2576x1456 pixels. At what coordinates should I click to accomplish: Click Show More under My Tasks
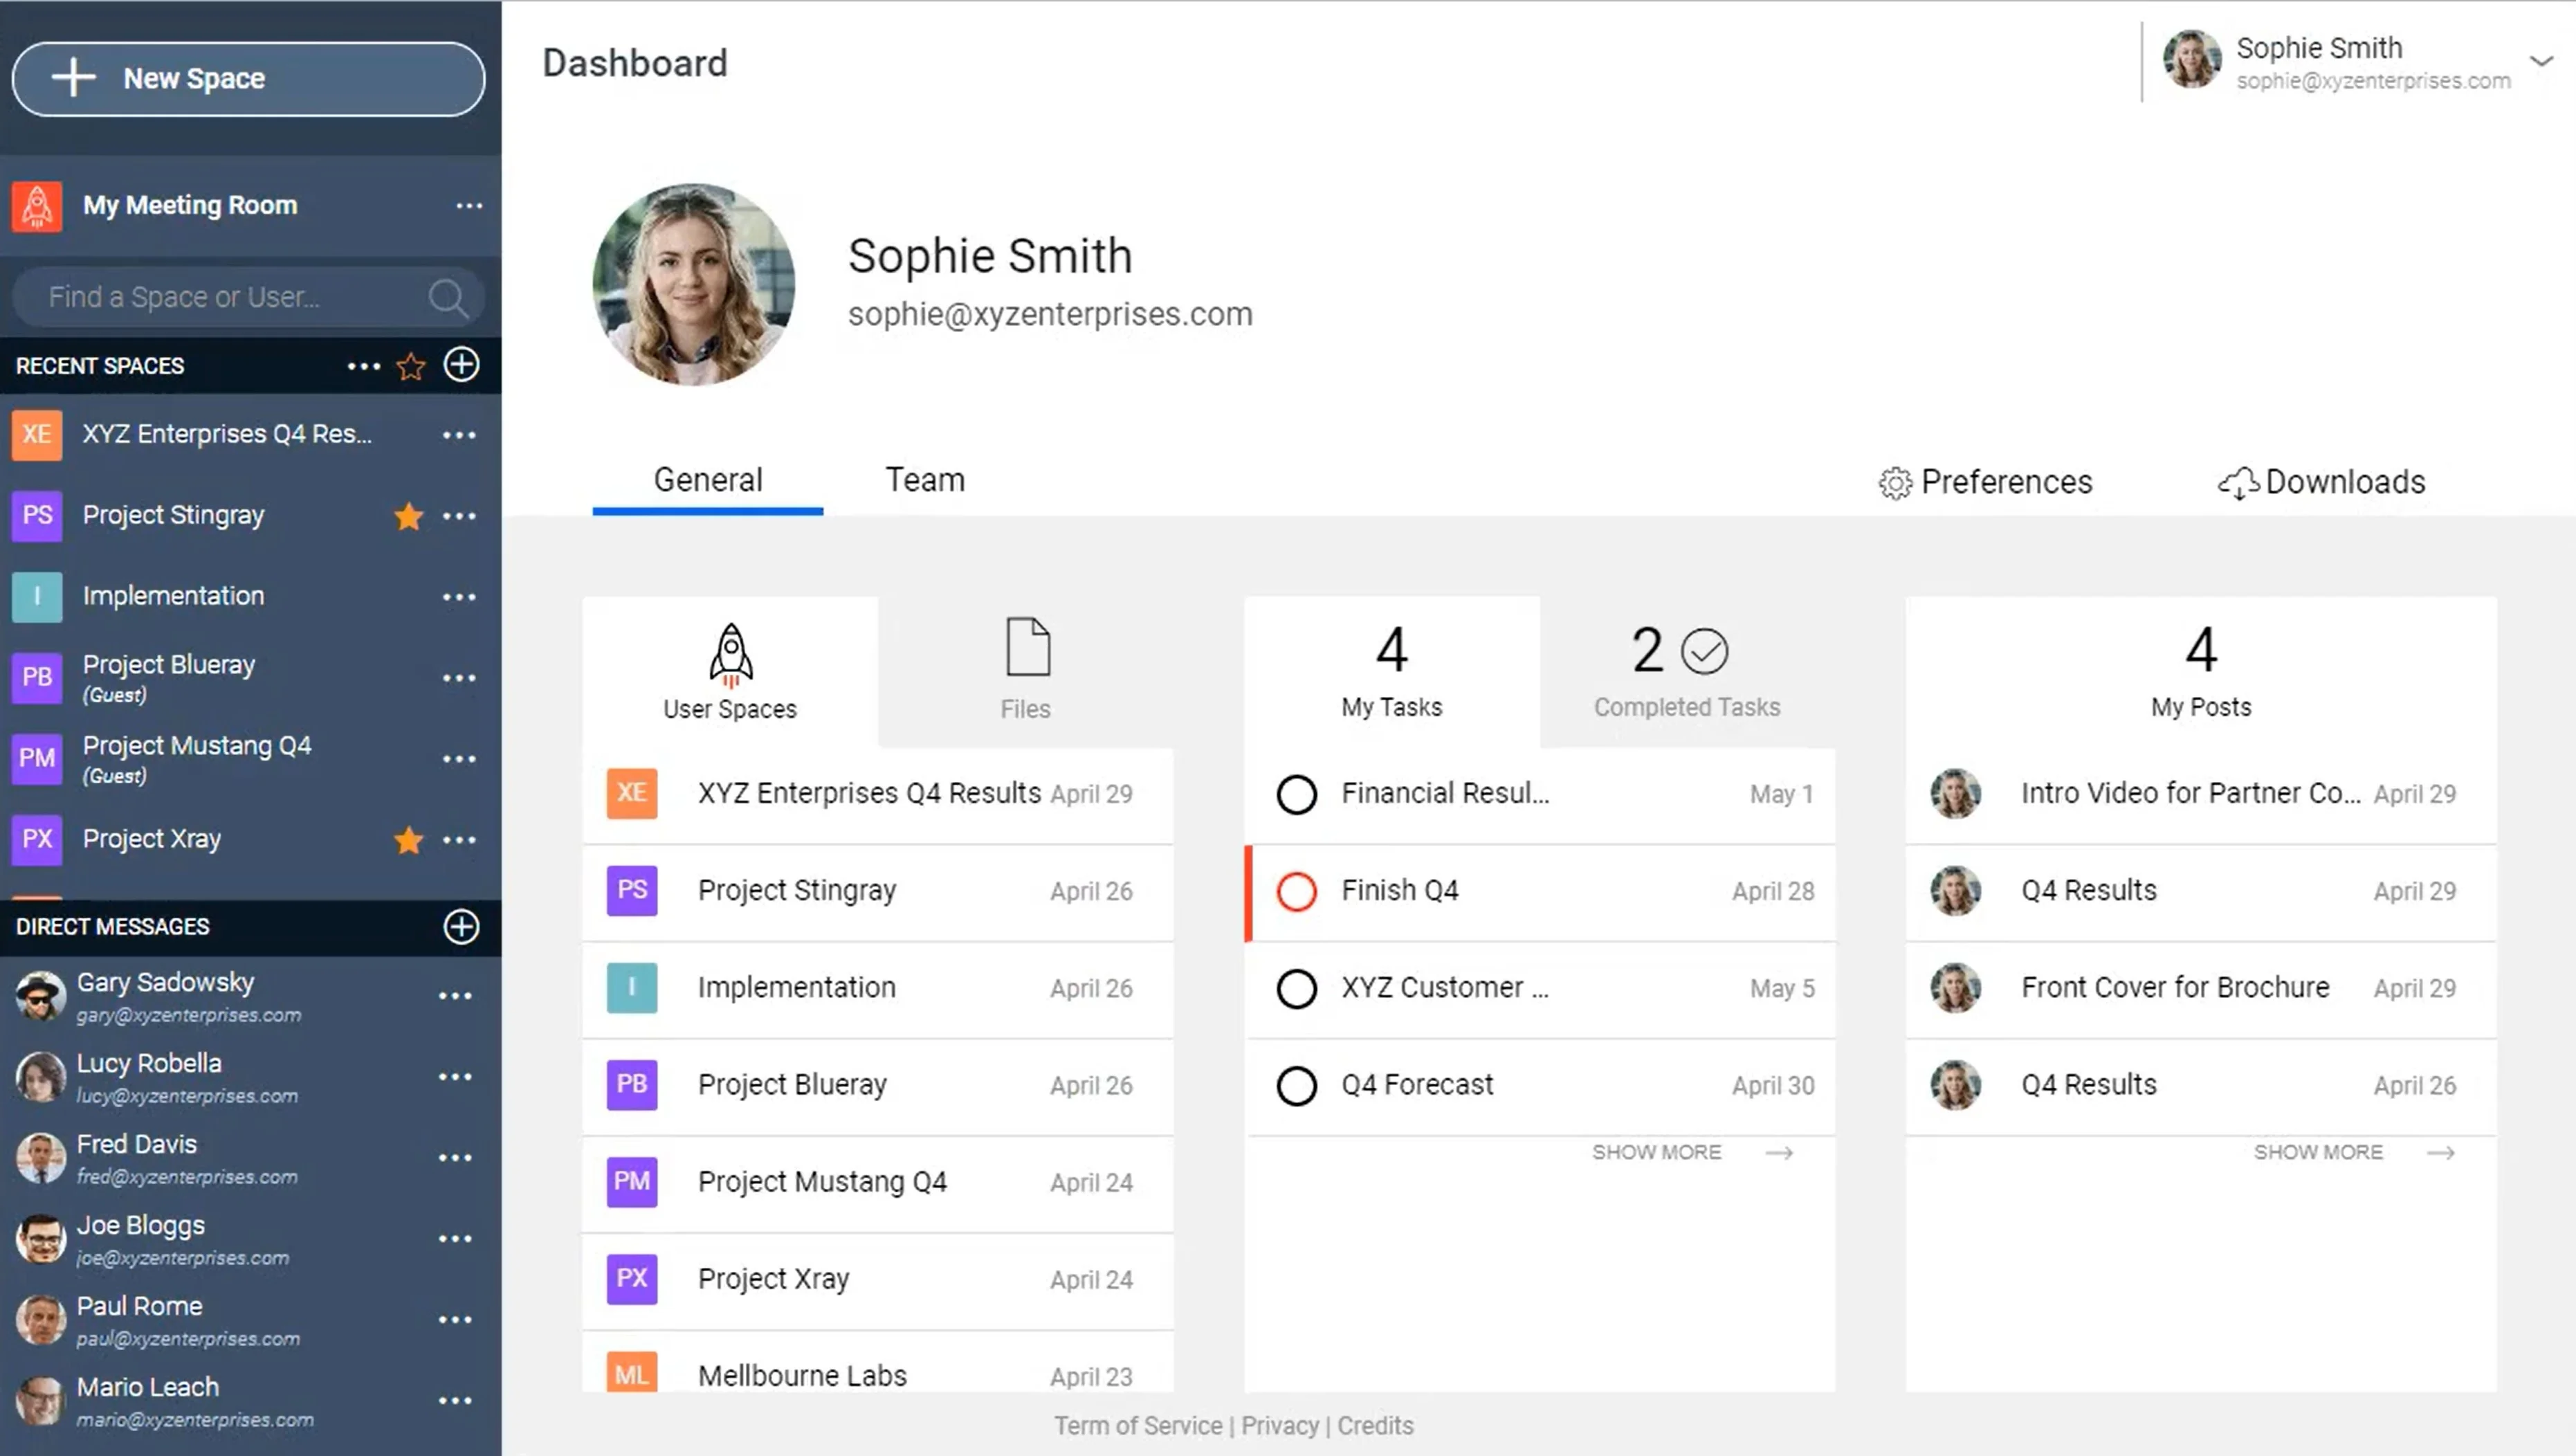point(1654,1152)
